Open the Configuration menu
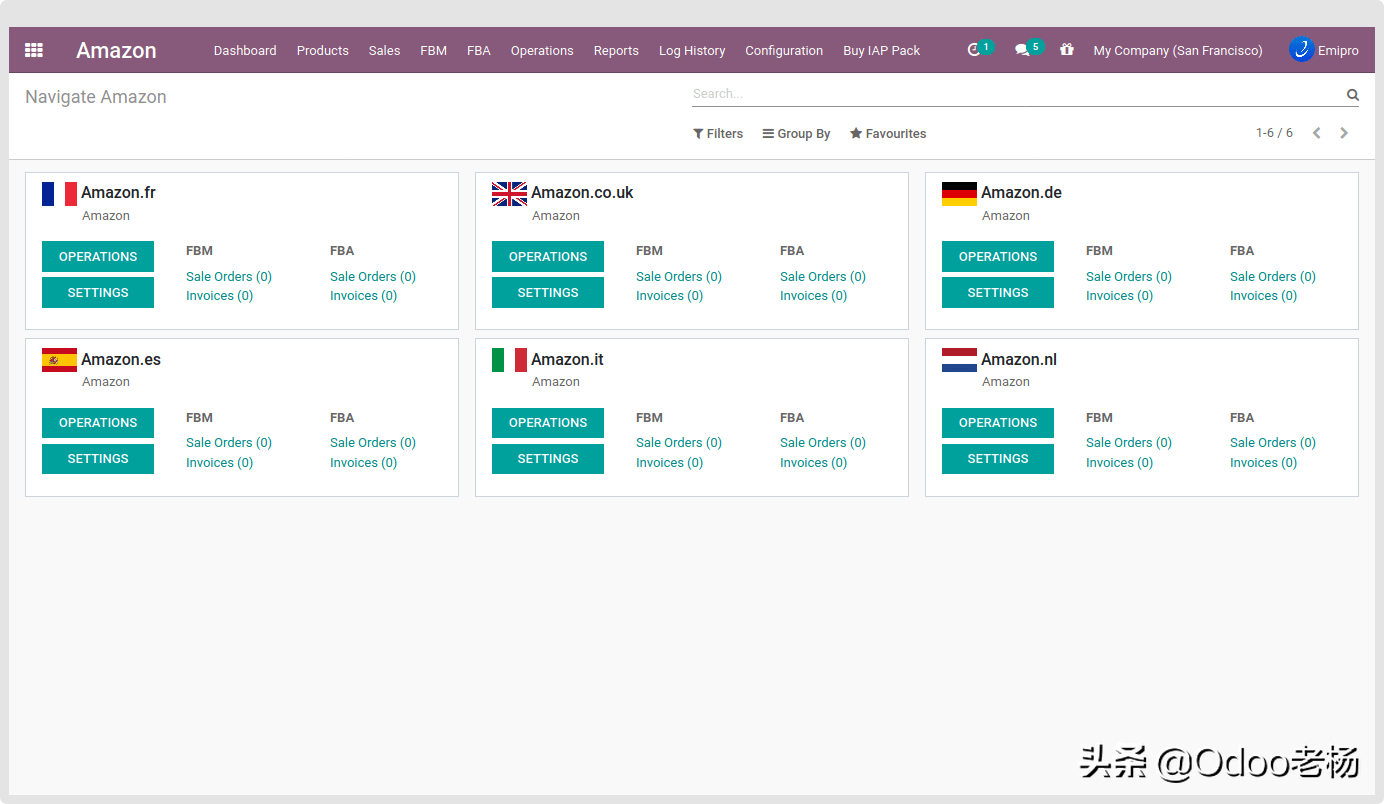The image size is (1384, 804). [783, 51]
